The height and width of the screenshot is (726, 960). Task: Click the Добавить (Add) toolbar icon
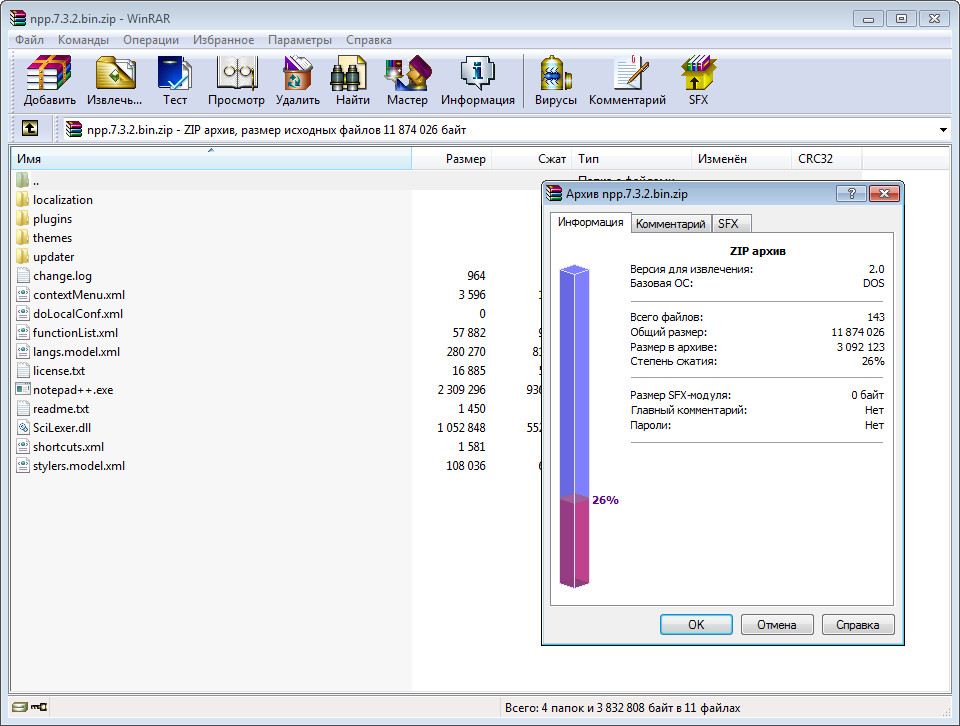(49, 81)
